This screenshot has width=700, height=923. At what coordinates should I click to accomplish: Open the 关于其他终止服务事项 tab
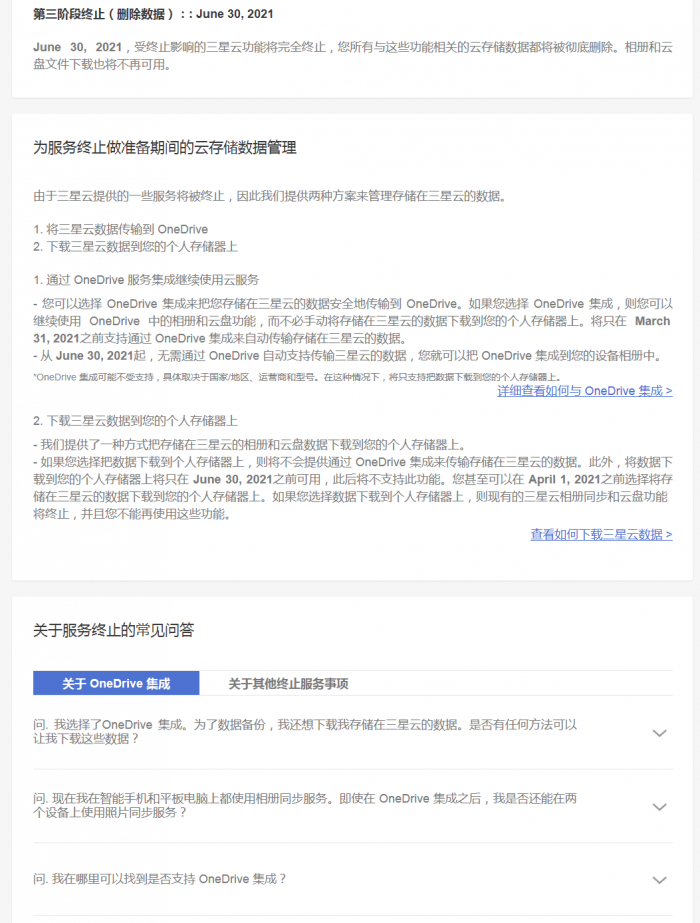[288, 683]
